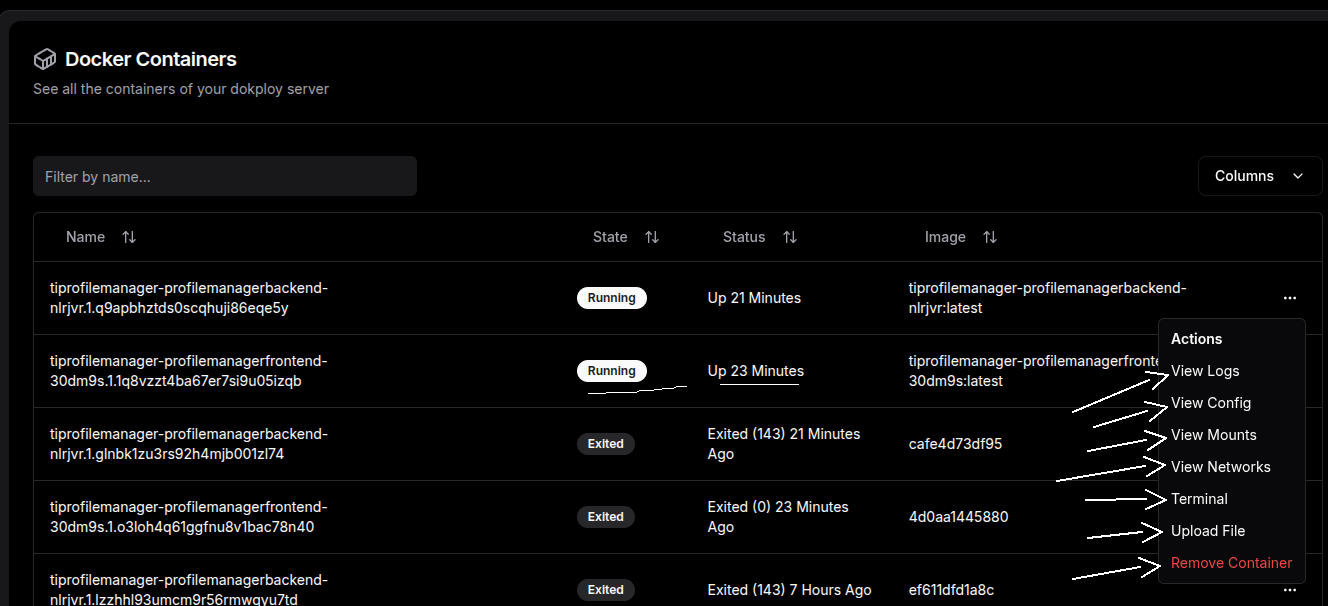Select container name ending q9apbhztds0scqhuji86eqe5y
The height and width of the screenshot is (606, 1328).
[189, 298]
